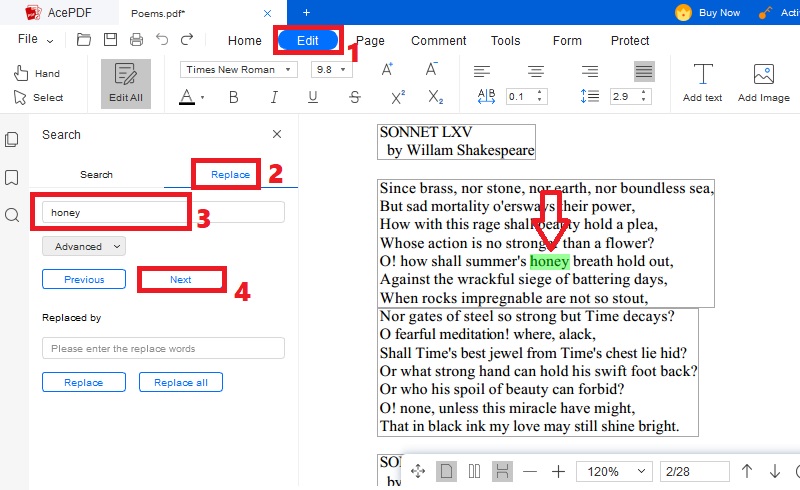Open a file with the folder icon

(x=84, y=39)
